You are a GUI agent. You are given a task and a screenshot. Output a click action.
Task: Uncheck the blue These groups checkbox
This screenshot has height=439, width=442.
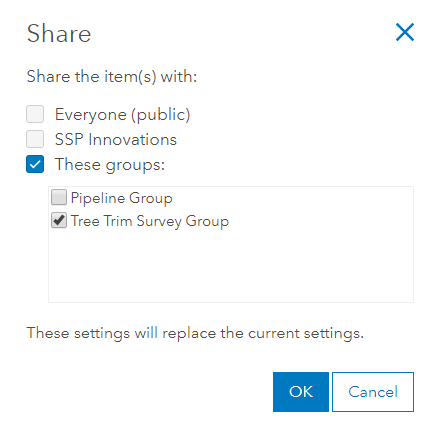pyautogui.click(x=35, y=164)
